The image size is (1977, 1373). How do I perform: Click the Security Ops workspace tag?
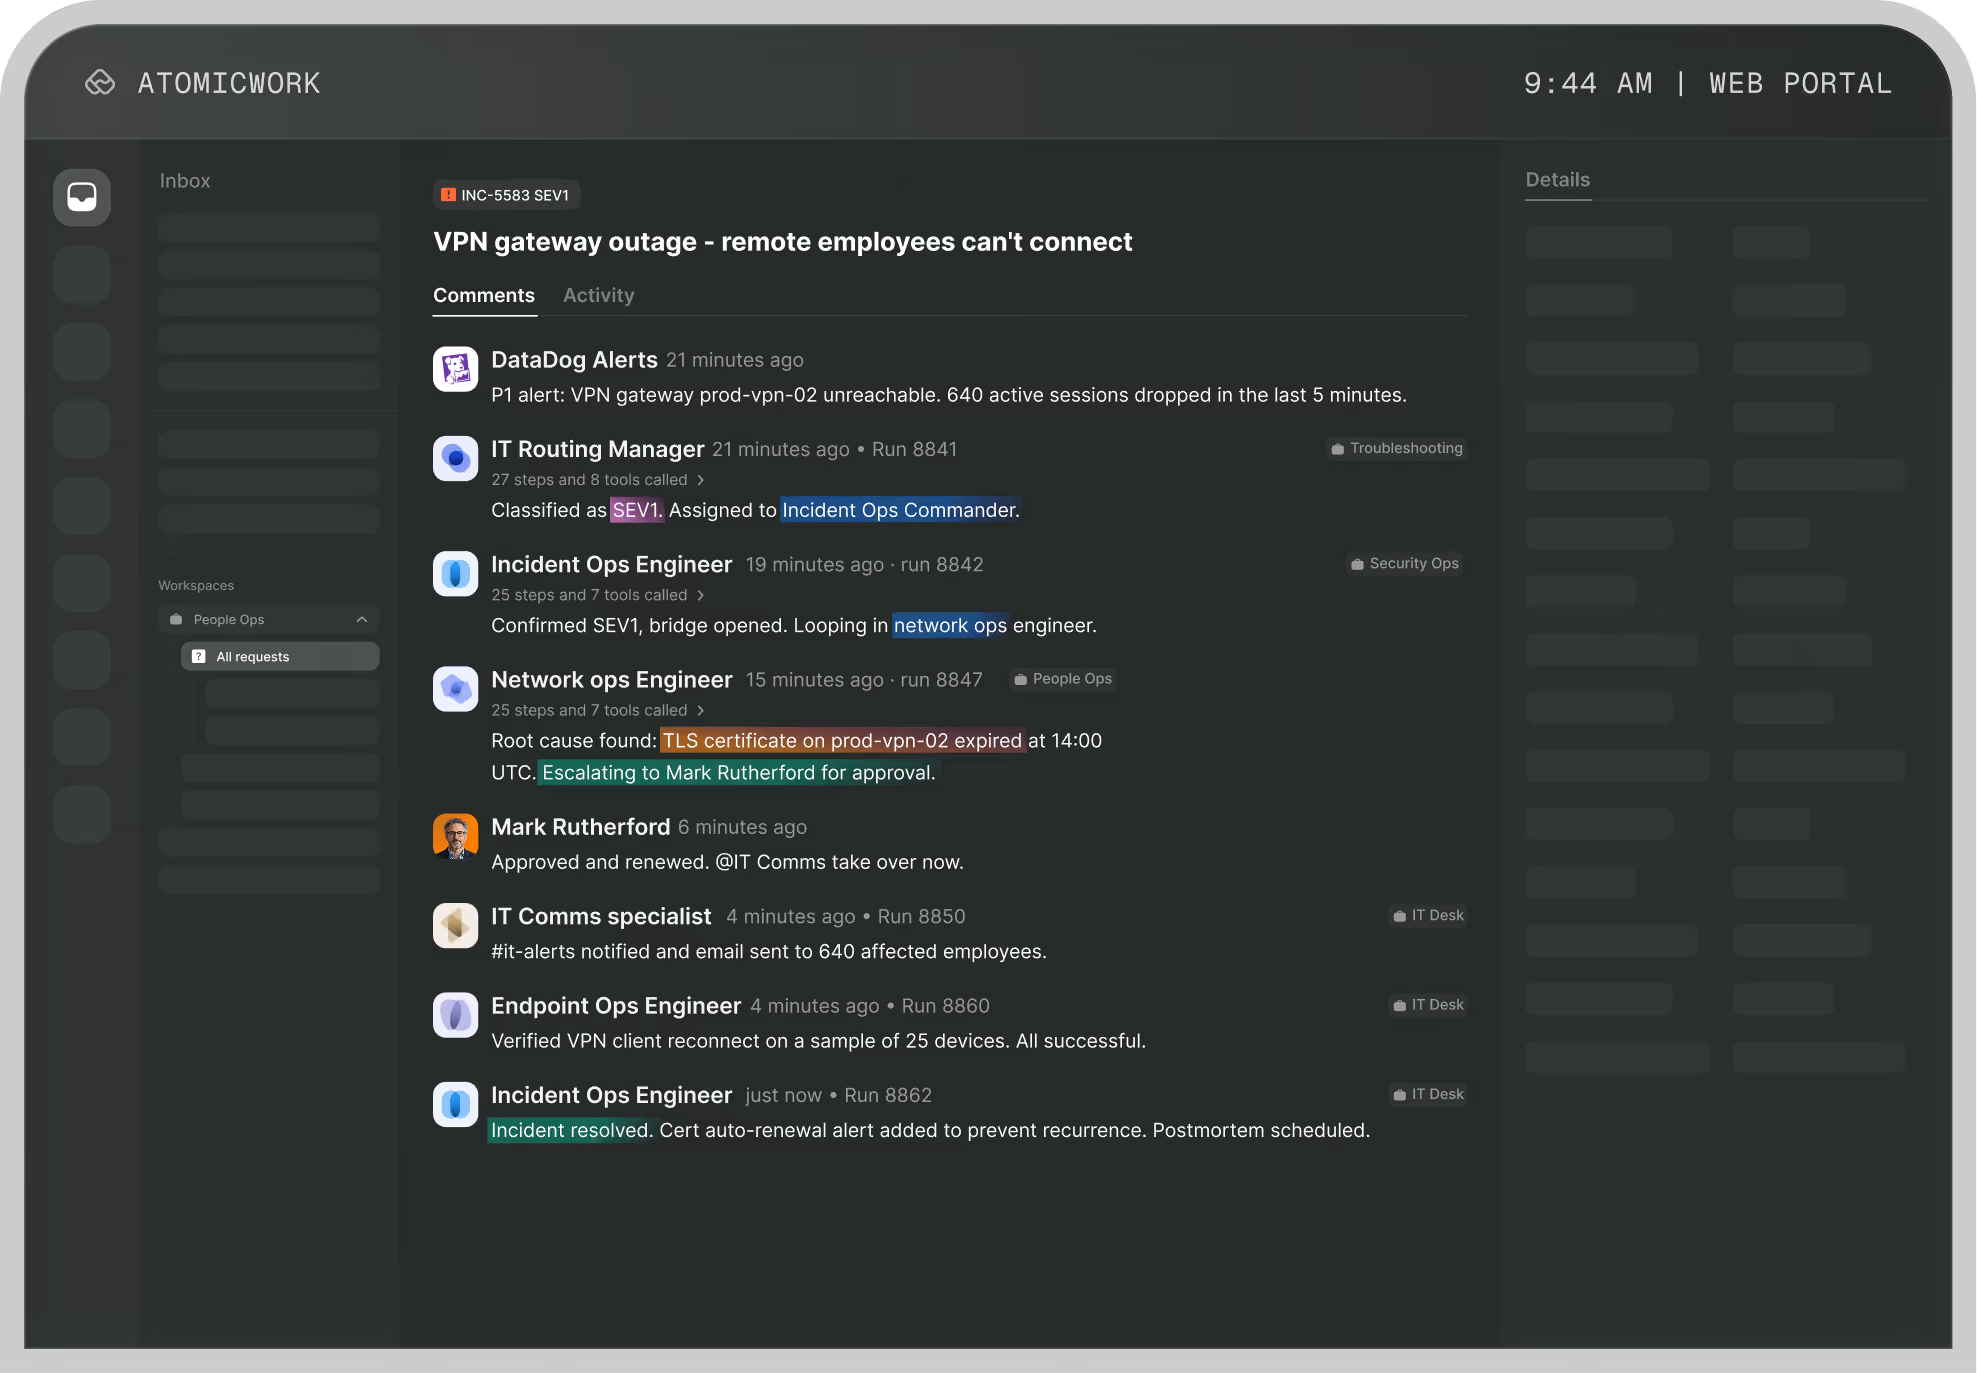1405,564
